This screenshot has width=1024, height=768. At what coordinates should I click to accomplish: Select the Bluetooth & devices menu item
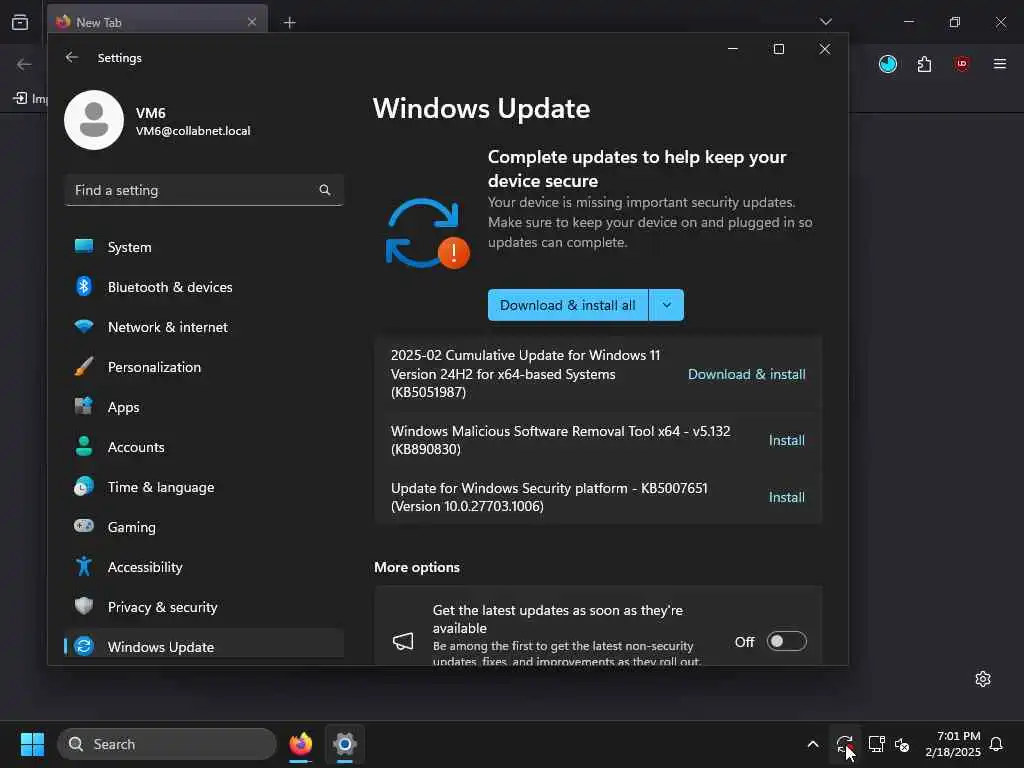pos(204,287)
